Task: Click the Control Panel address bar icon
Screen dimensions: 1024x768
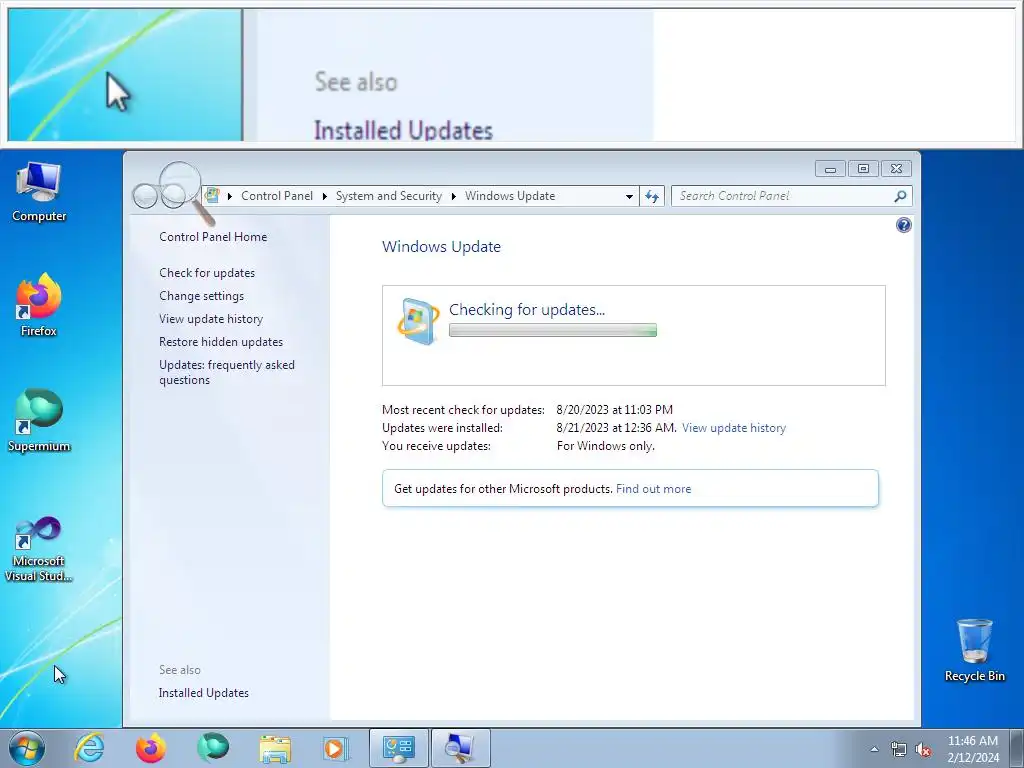Action: point(212,195)
